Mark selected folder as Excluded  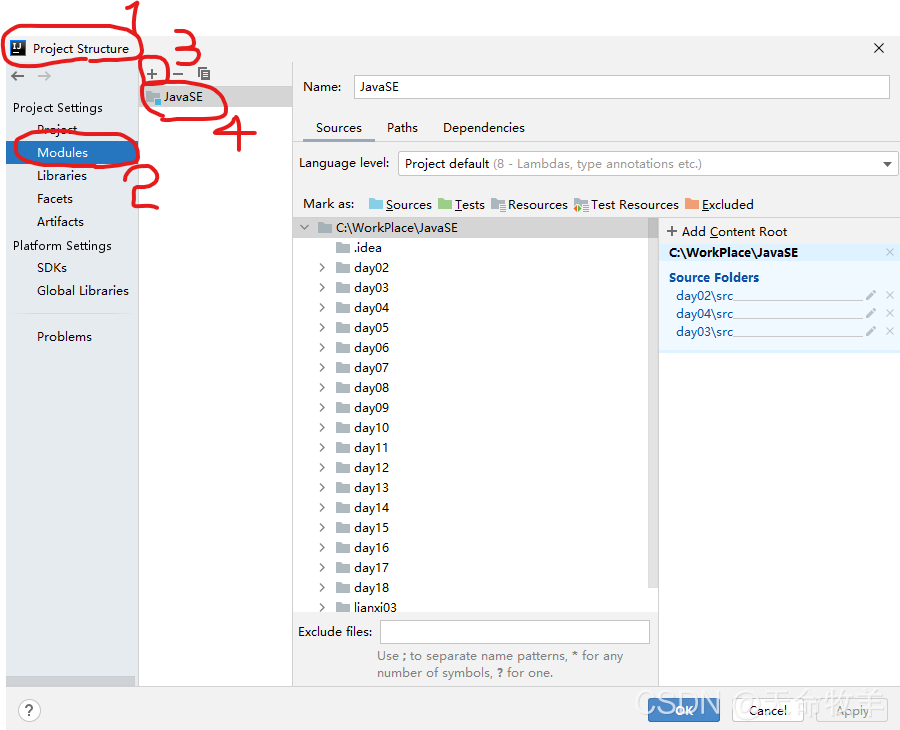pos(719,204)
